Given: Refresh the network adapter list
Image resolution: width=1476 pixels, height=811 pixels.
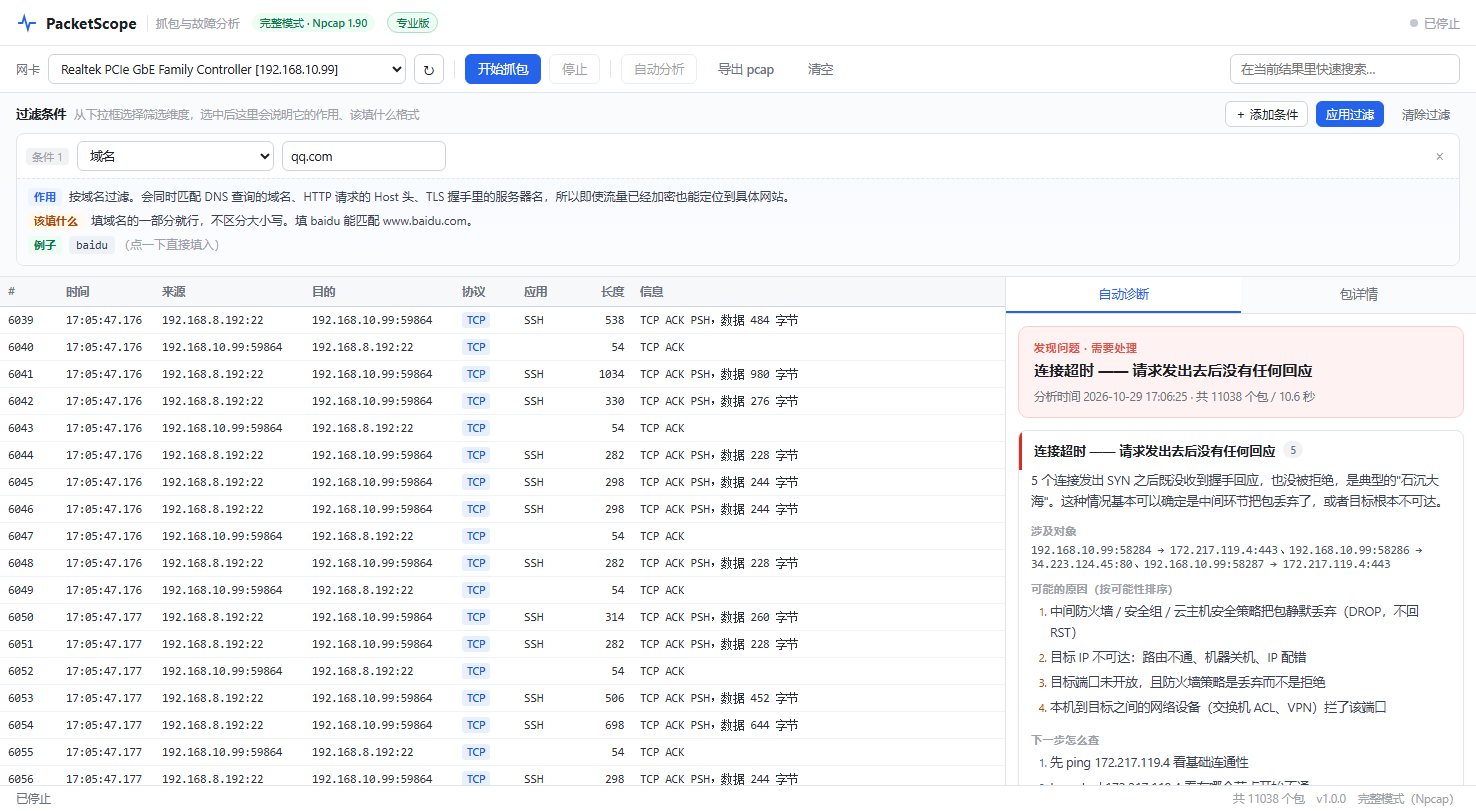Looking at the screenshot, I should tap(429, 69).
